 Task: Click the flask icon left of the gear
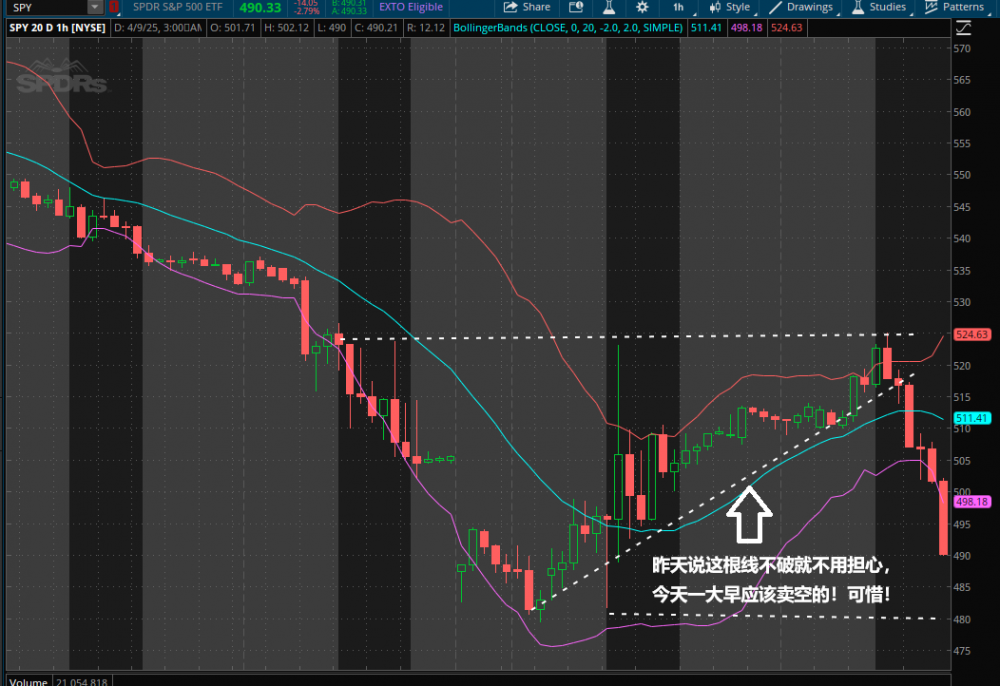pos(606,7)
